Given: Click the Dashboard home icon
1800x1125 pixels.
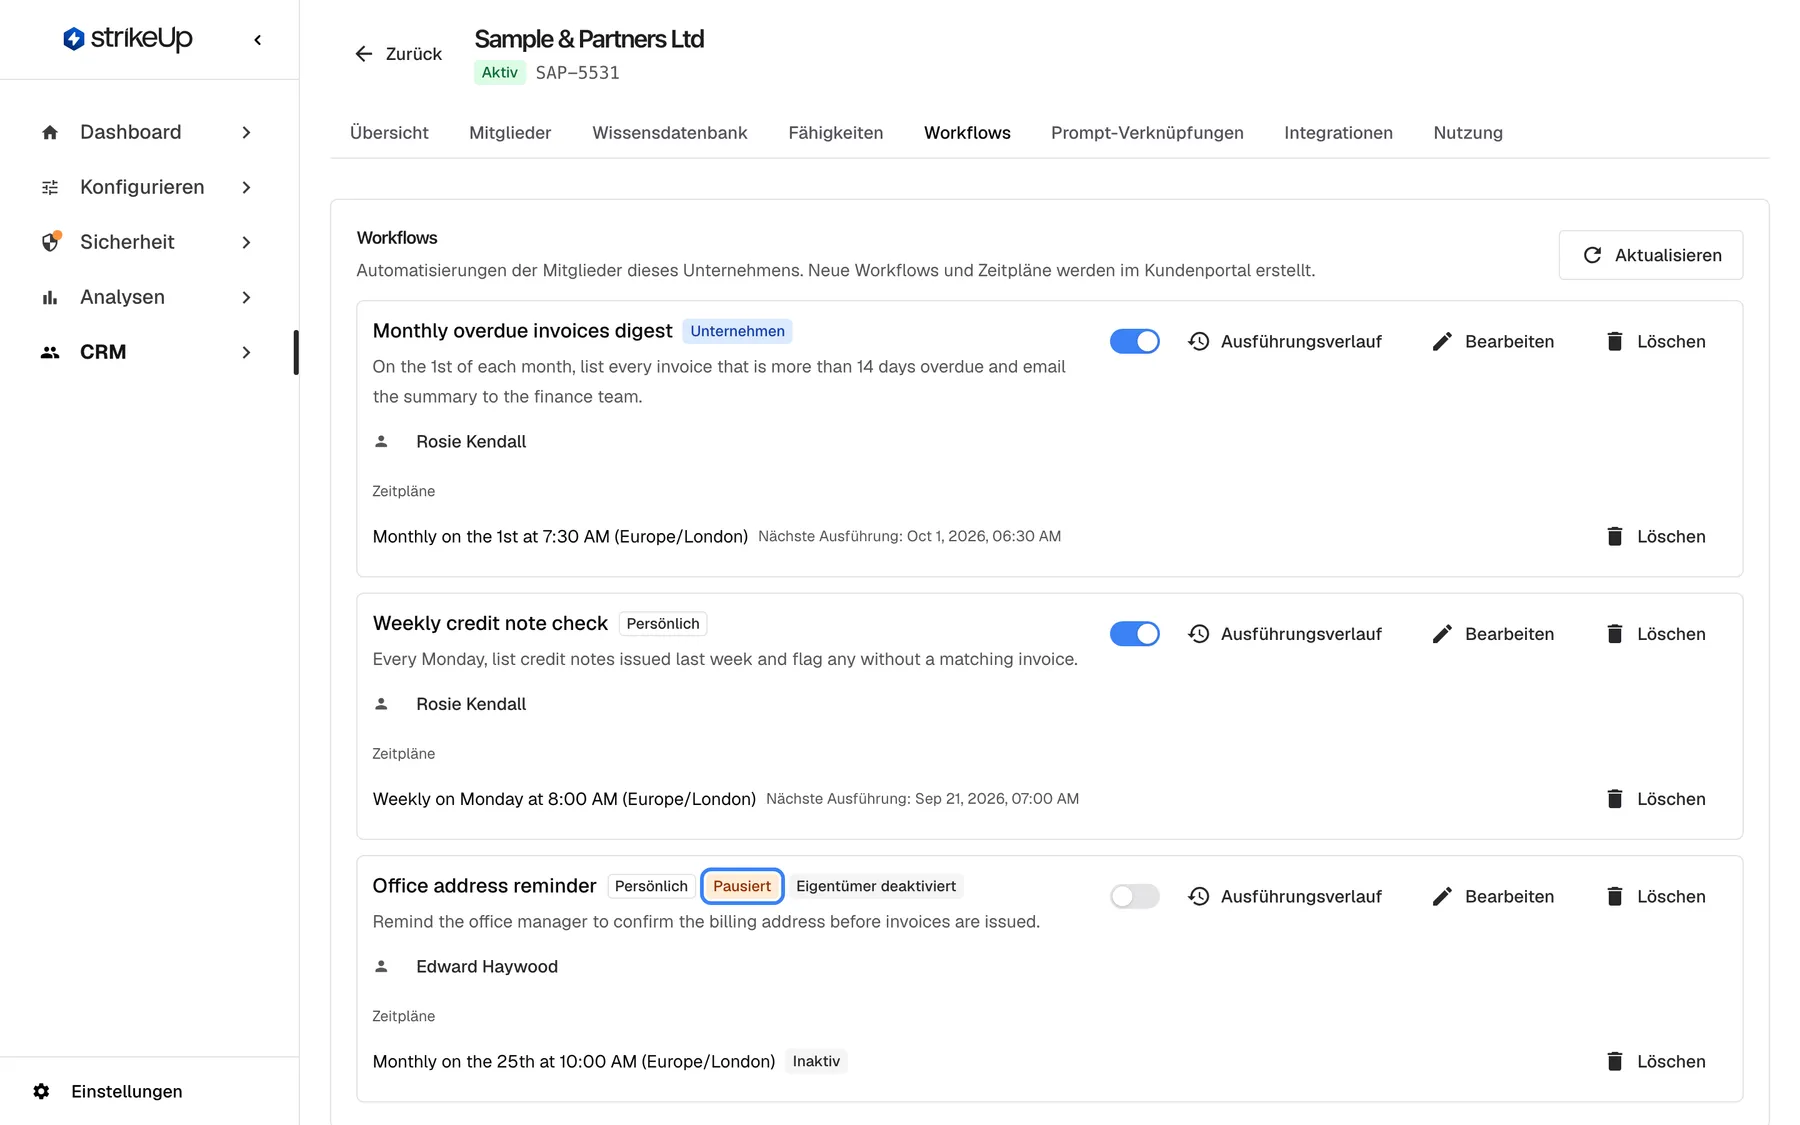Looking at the screenshot, I should pos(50,133).
